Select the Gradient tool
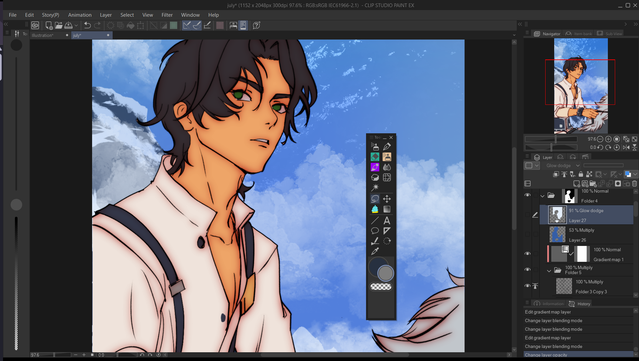Viewport: 639px width, 361px height. 386,209
